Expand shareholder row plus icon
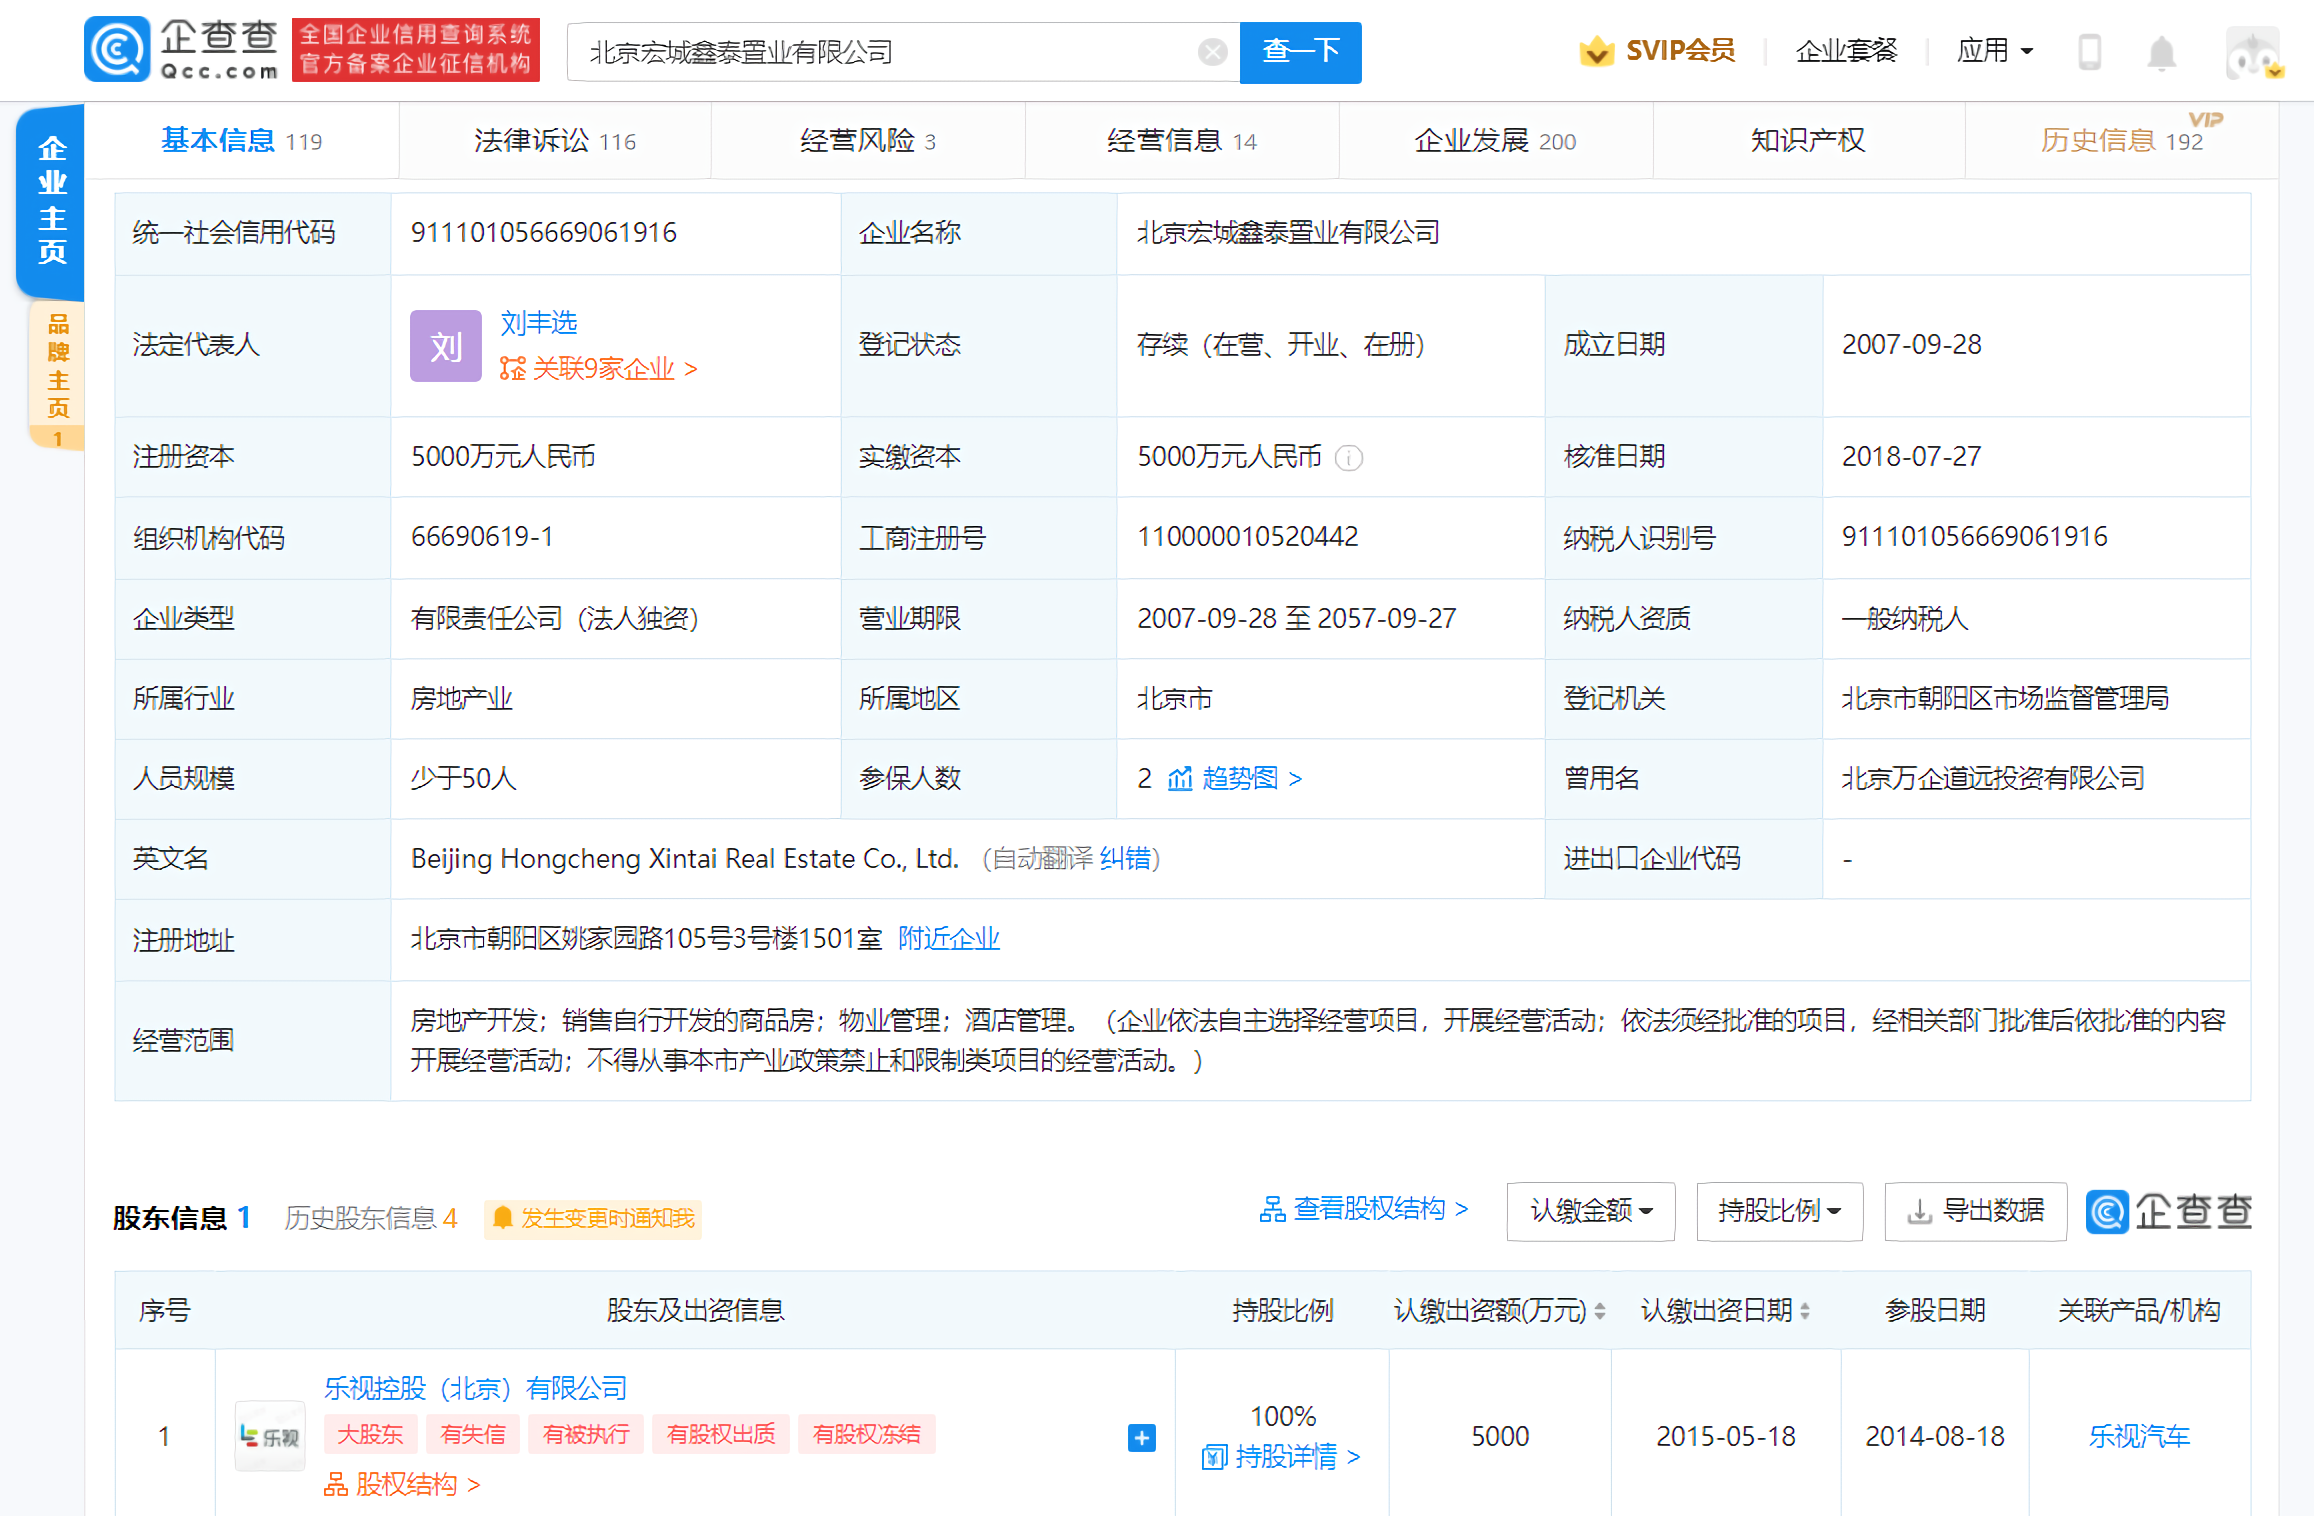Image resolution: width=2314 pixels, height=1516 pixels. click(1141, 1437)
